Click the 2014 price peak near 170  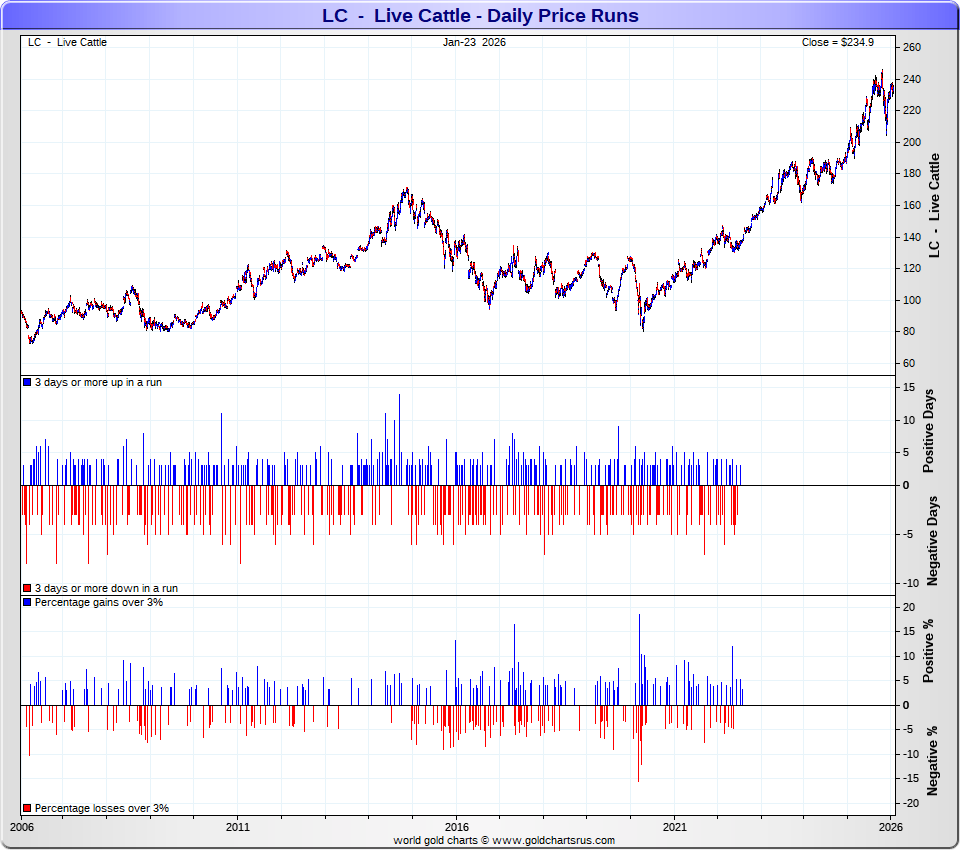(x=406, y=190)
